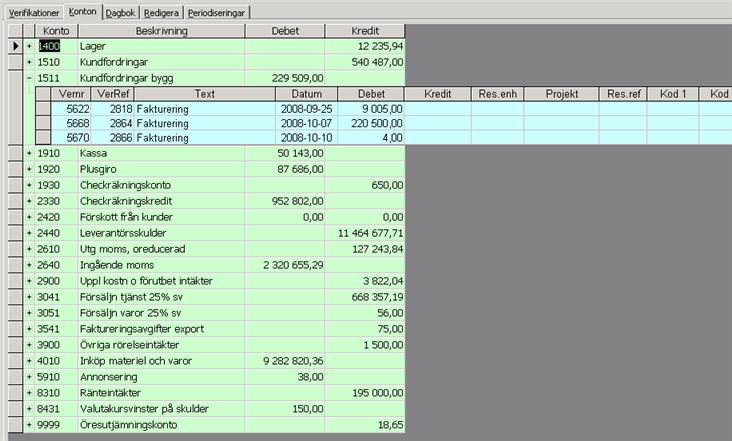Click the row selector for account 1400

[x=15, y=46]
